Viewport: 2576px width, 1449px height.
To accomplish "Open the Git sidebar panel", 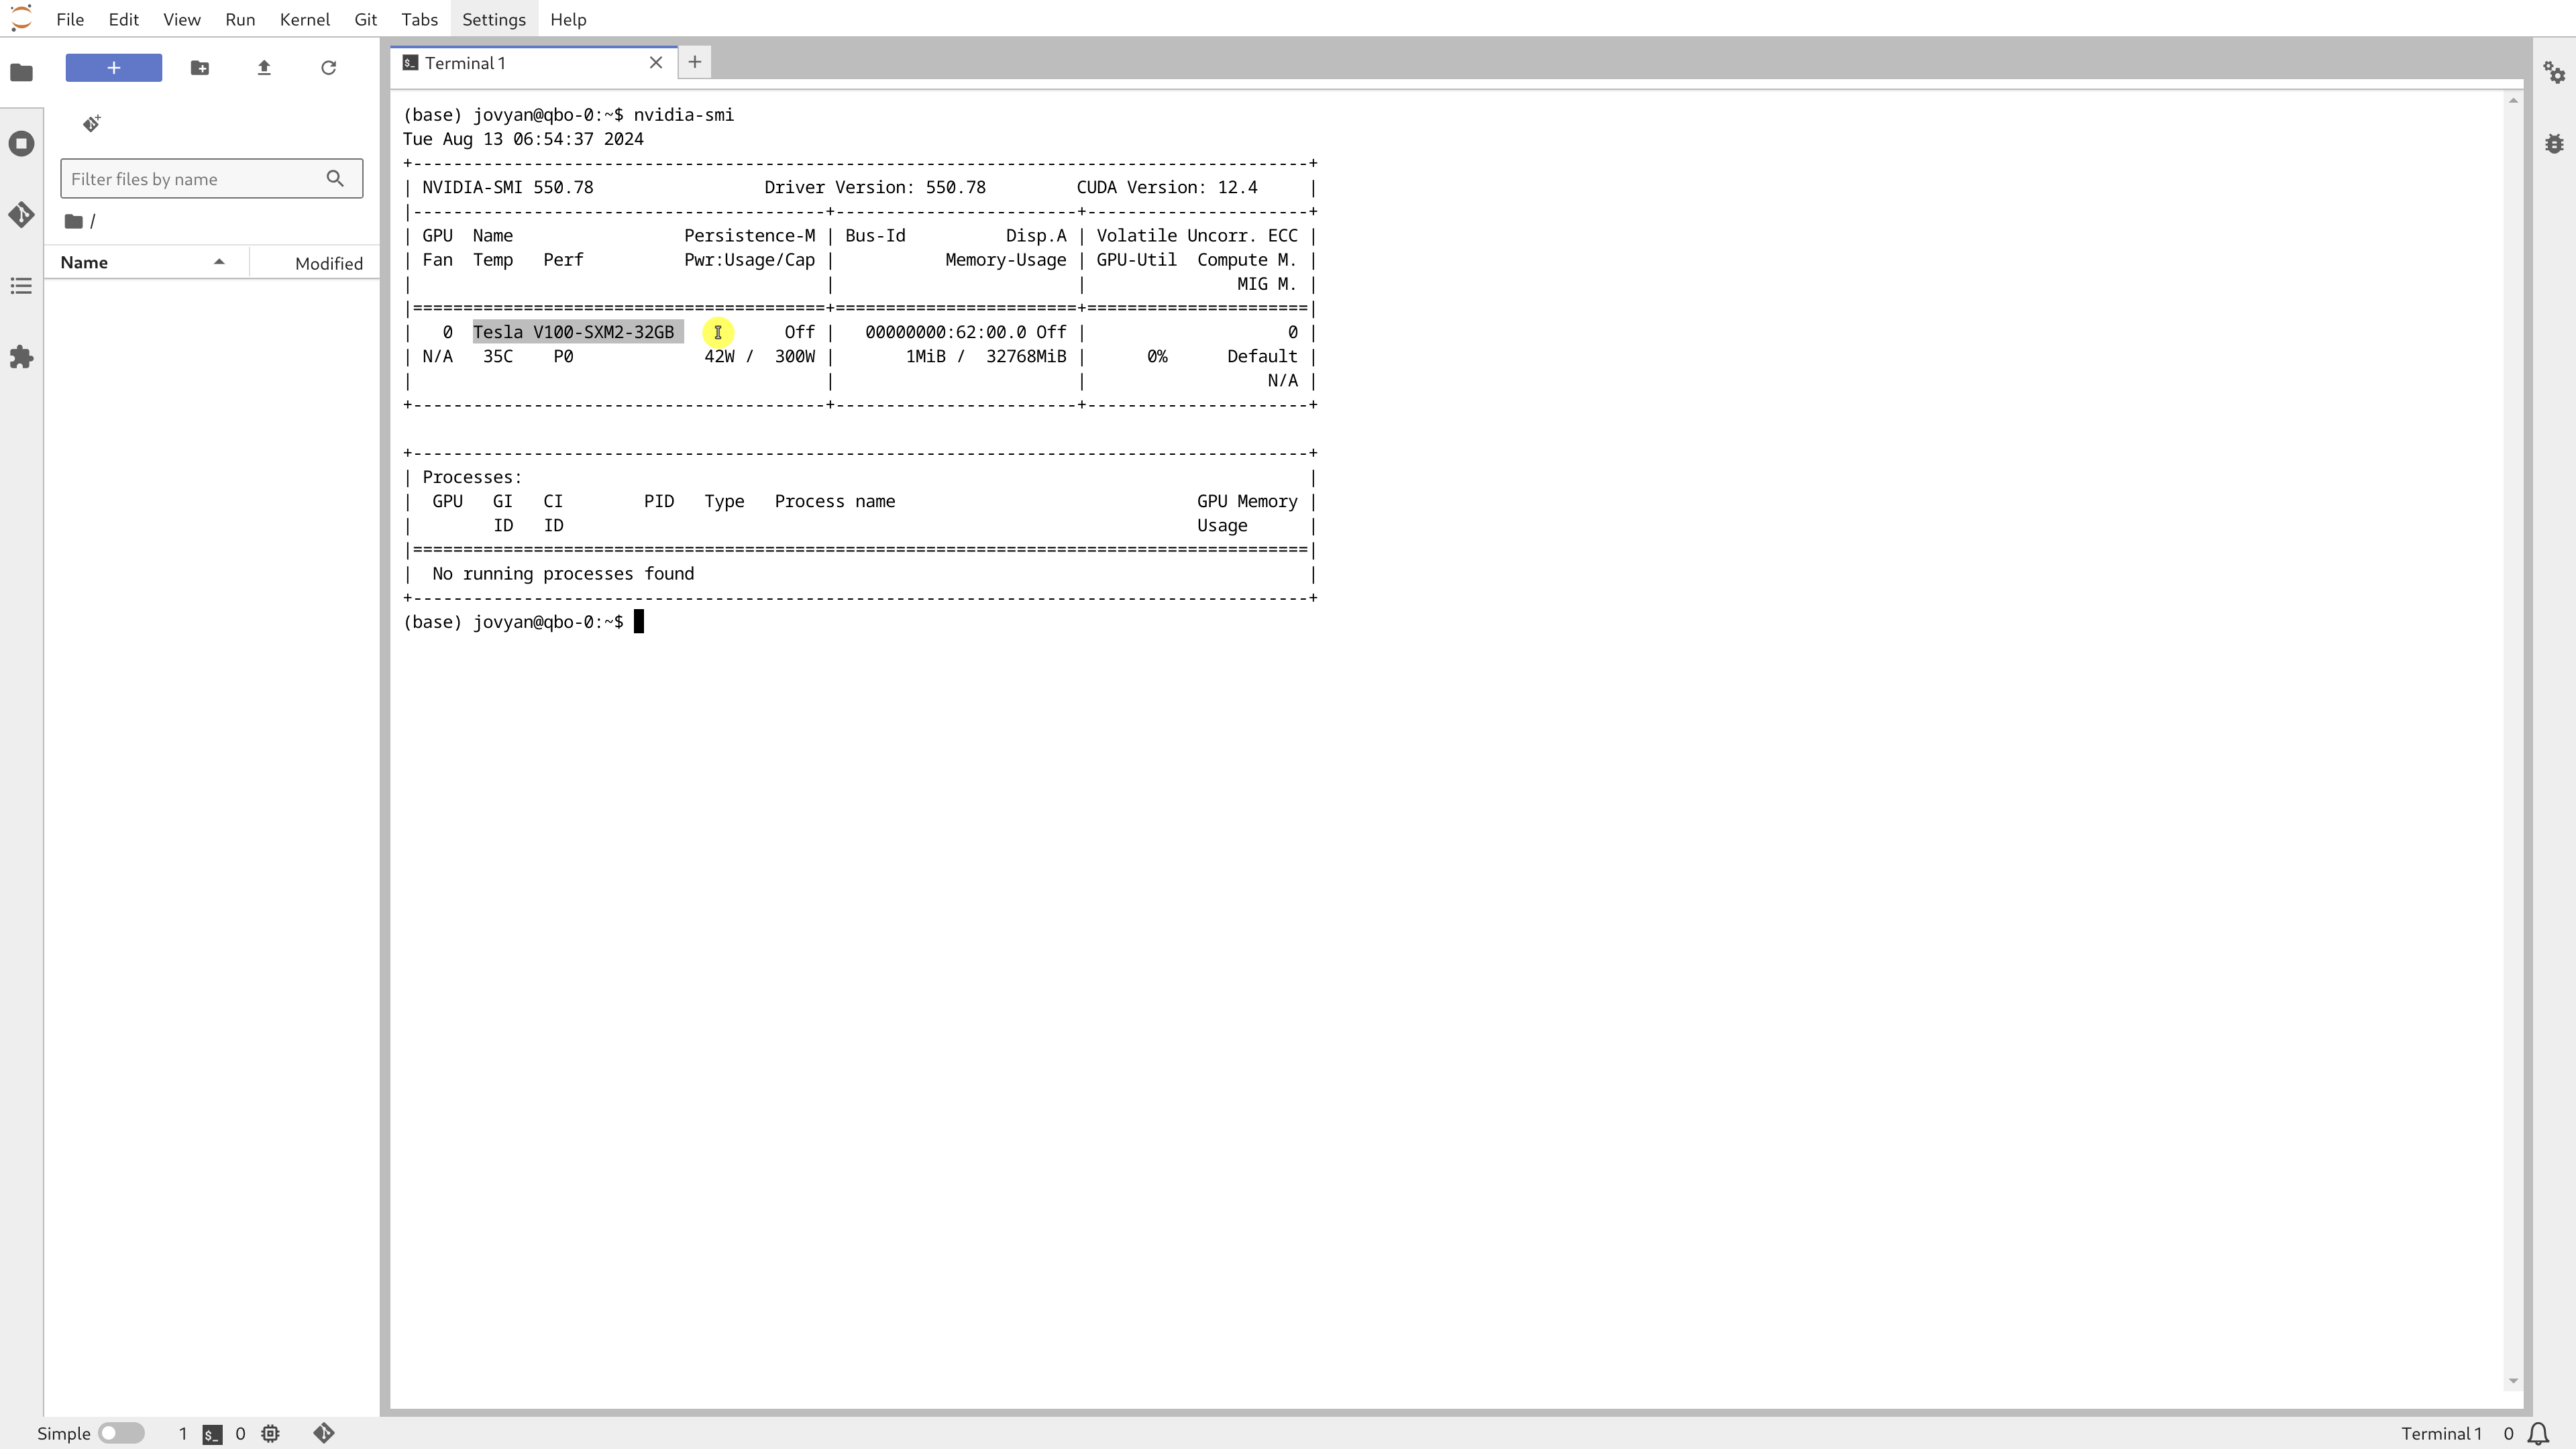I will [21, 215].
